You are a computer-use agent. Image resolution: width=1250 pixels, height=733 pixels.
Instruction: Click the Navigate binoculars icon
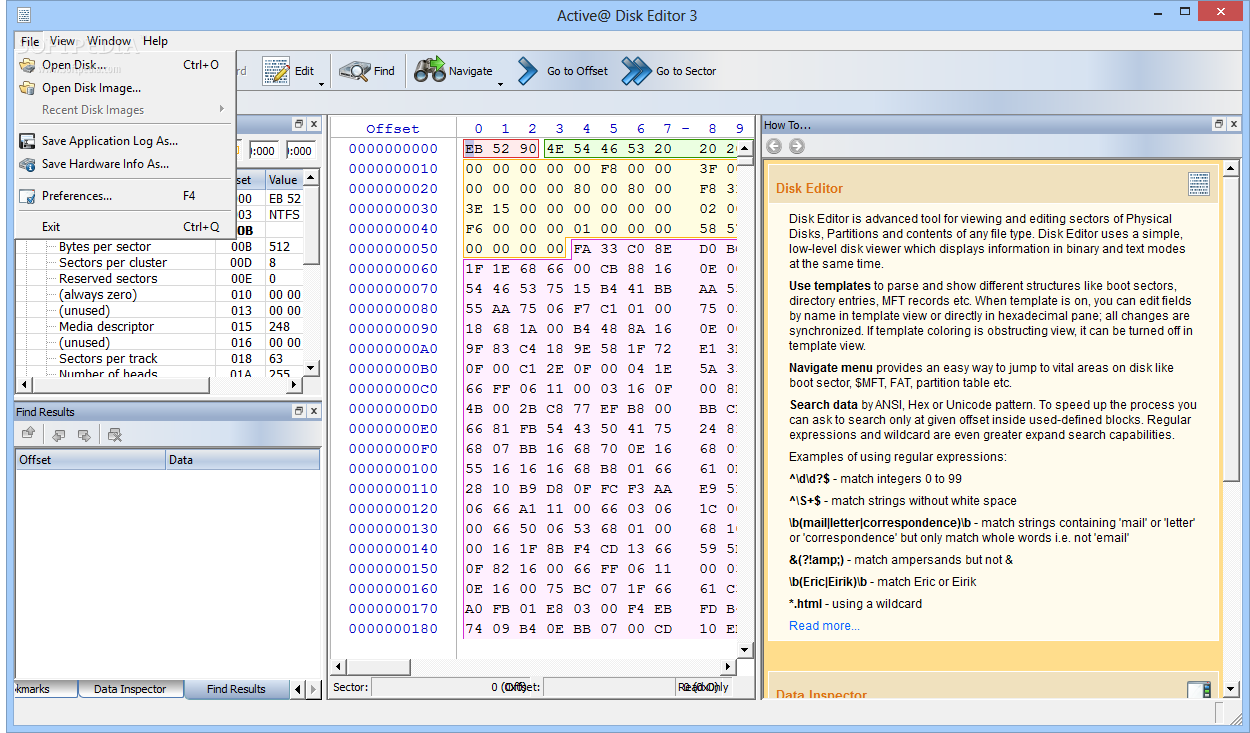point(430,71)
